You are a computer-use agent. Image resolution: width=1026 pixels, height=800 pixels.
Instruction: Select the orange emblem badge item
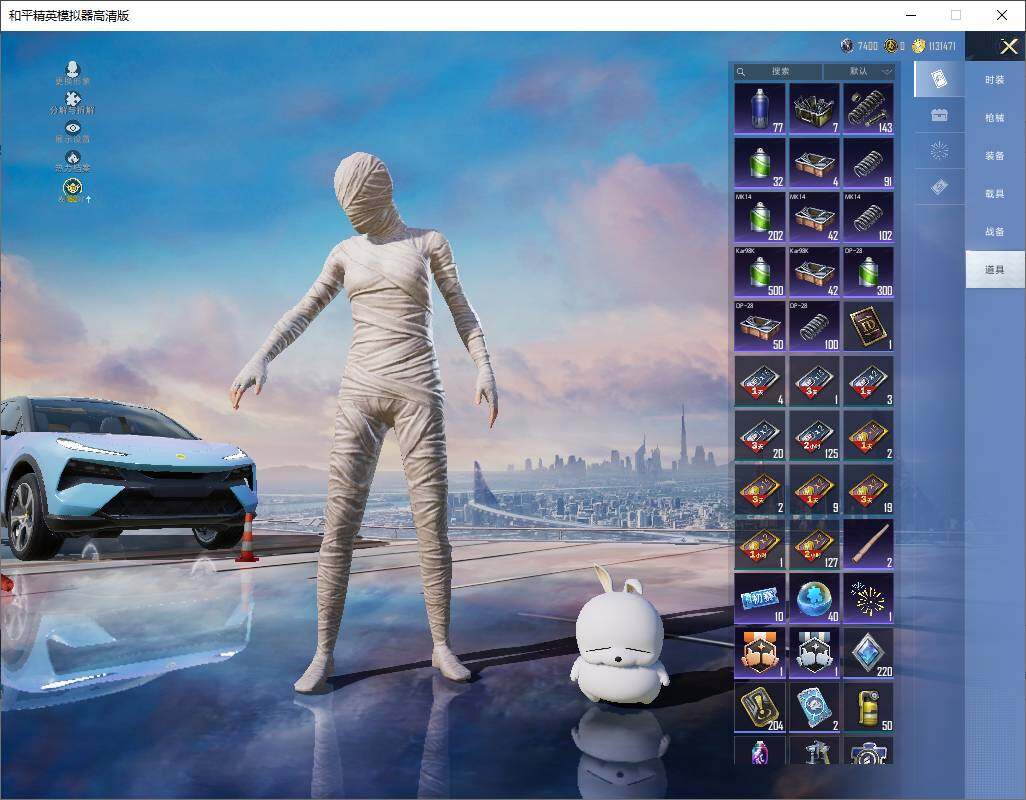pos(760,653)
